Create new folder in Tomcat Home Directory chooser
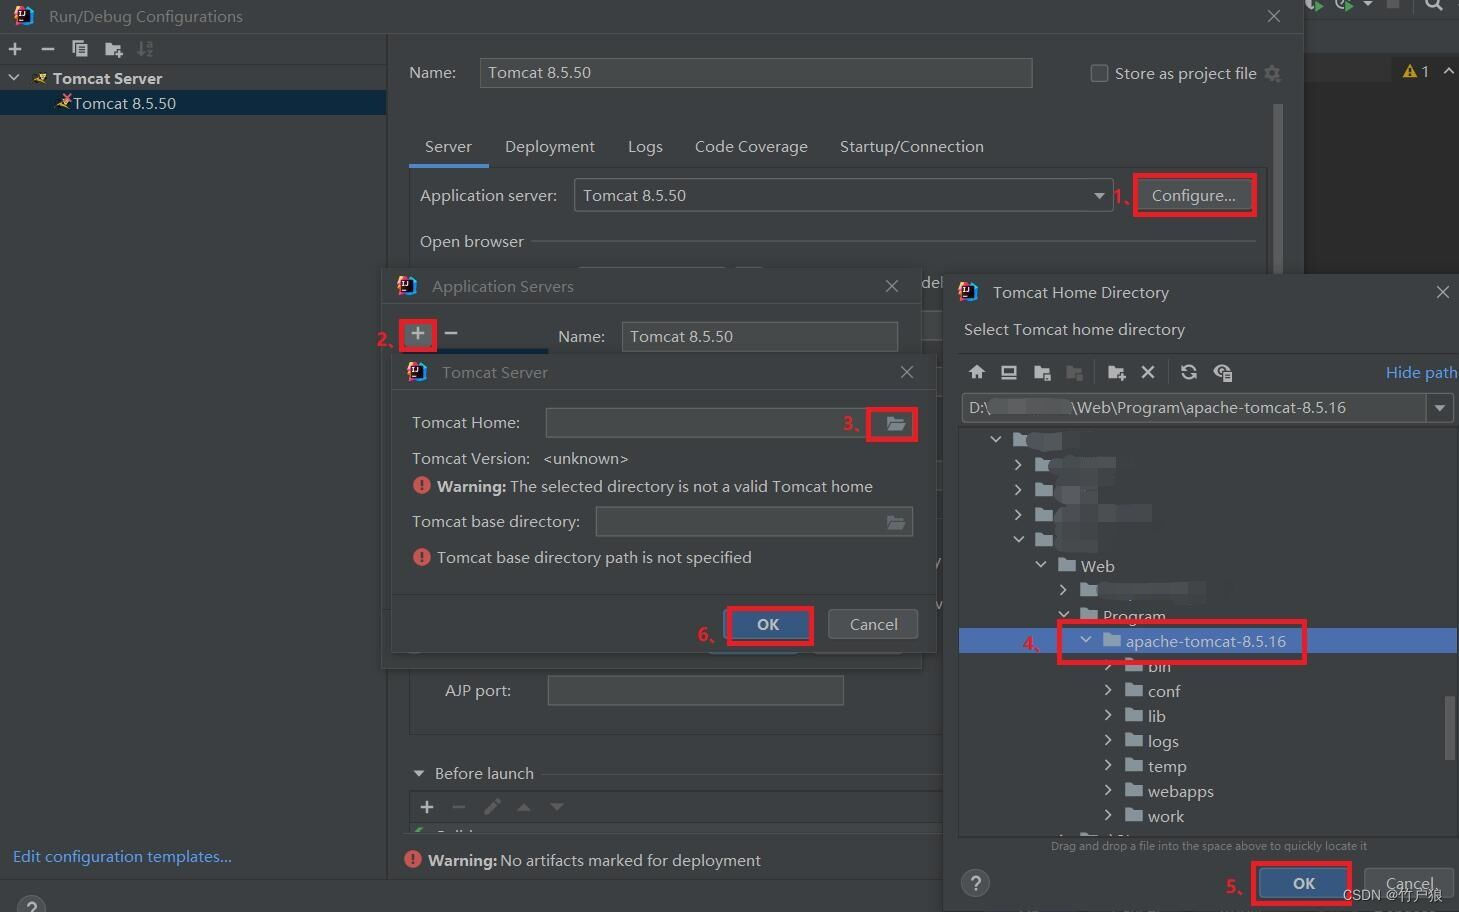Image resolution: width=1459 pixels, height=912 pixels. tap(1117, 372)
